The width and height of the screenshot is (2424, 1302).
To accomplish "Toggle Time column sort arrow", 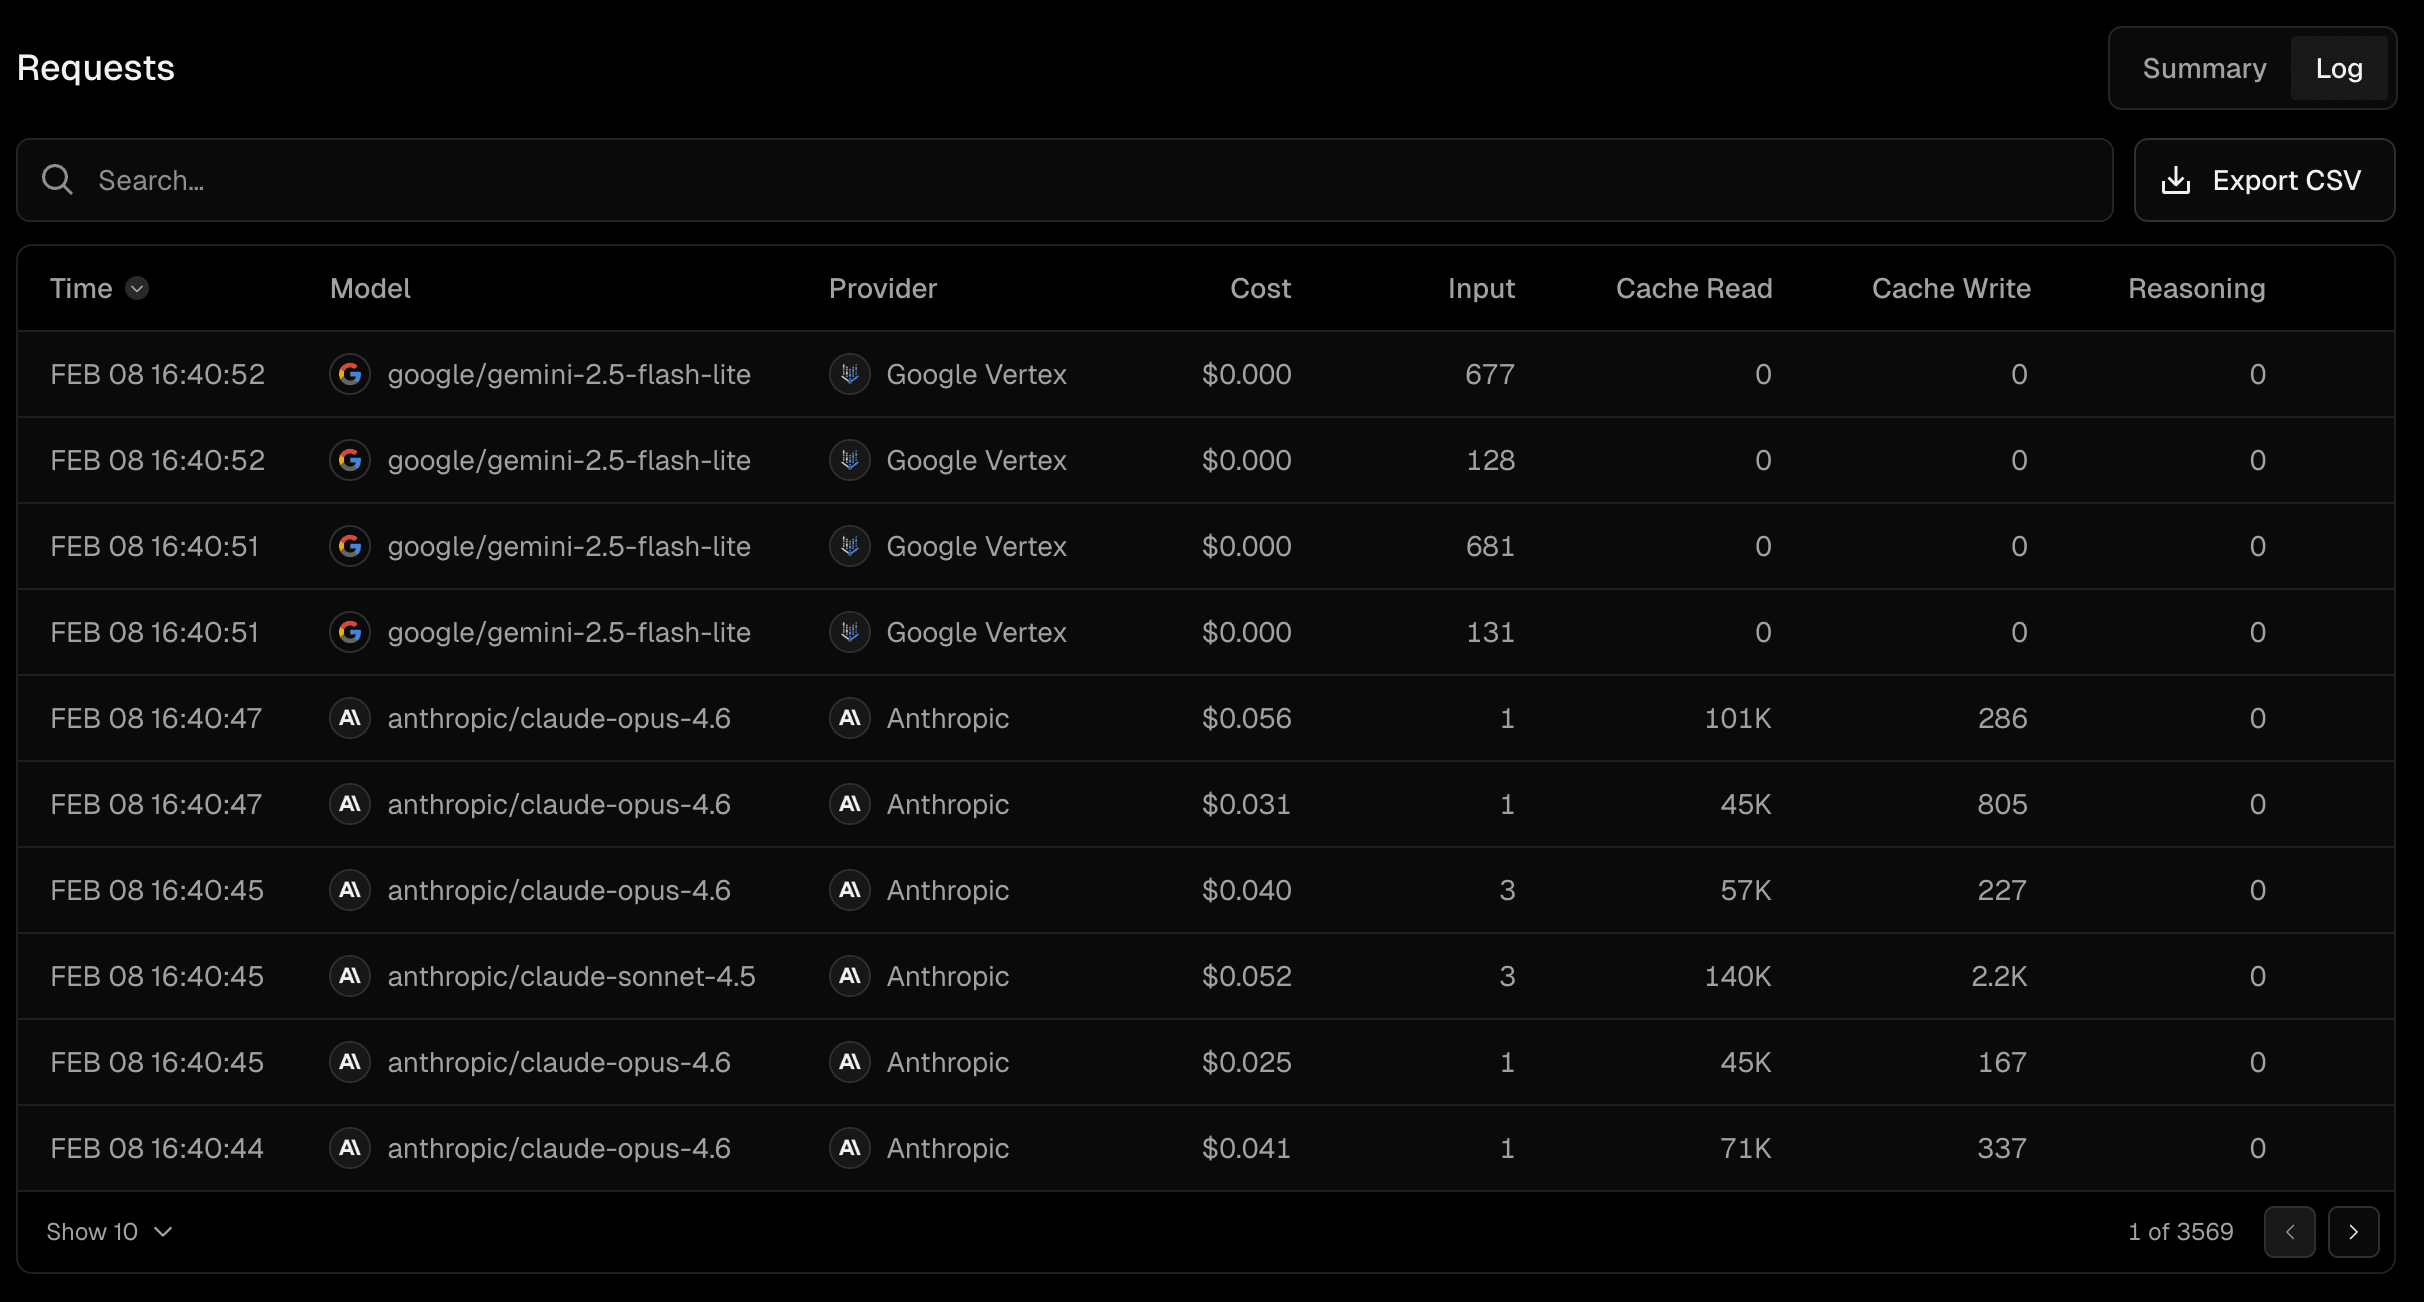I will tap(137, 289).
